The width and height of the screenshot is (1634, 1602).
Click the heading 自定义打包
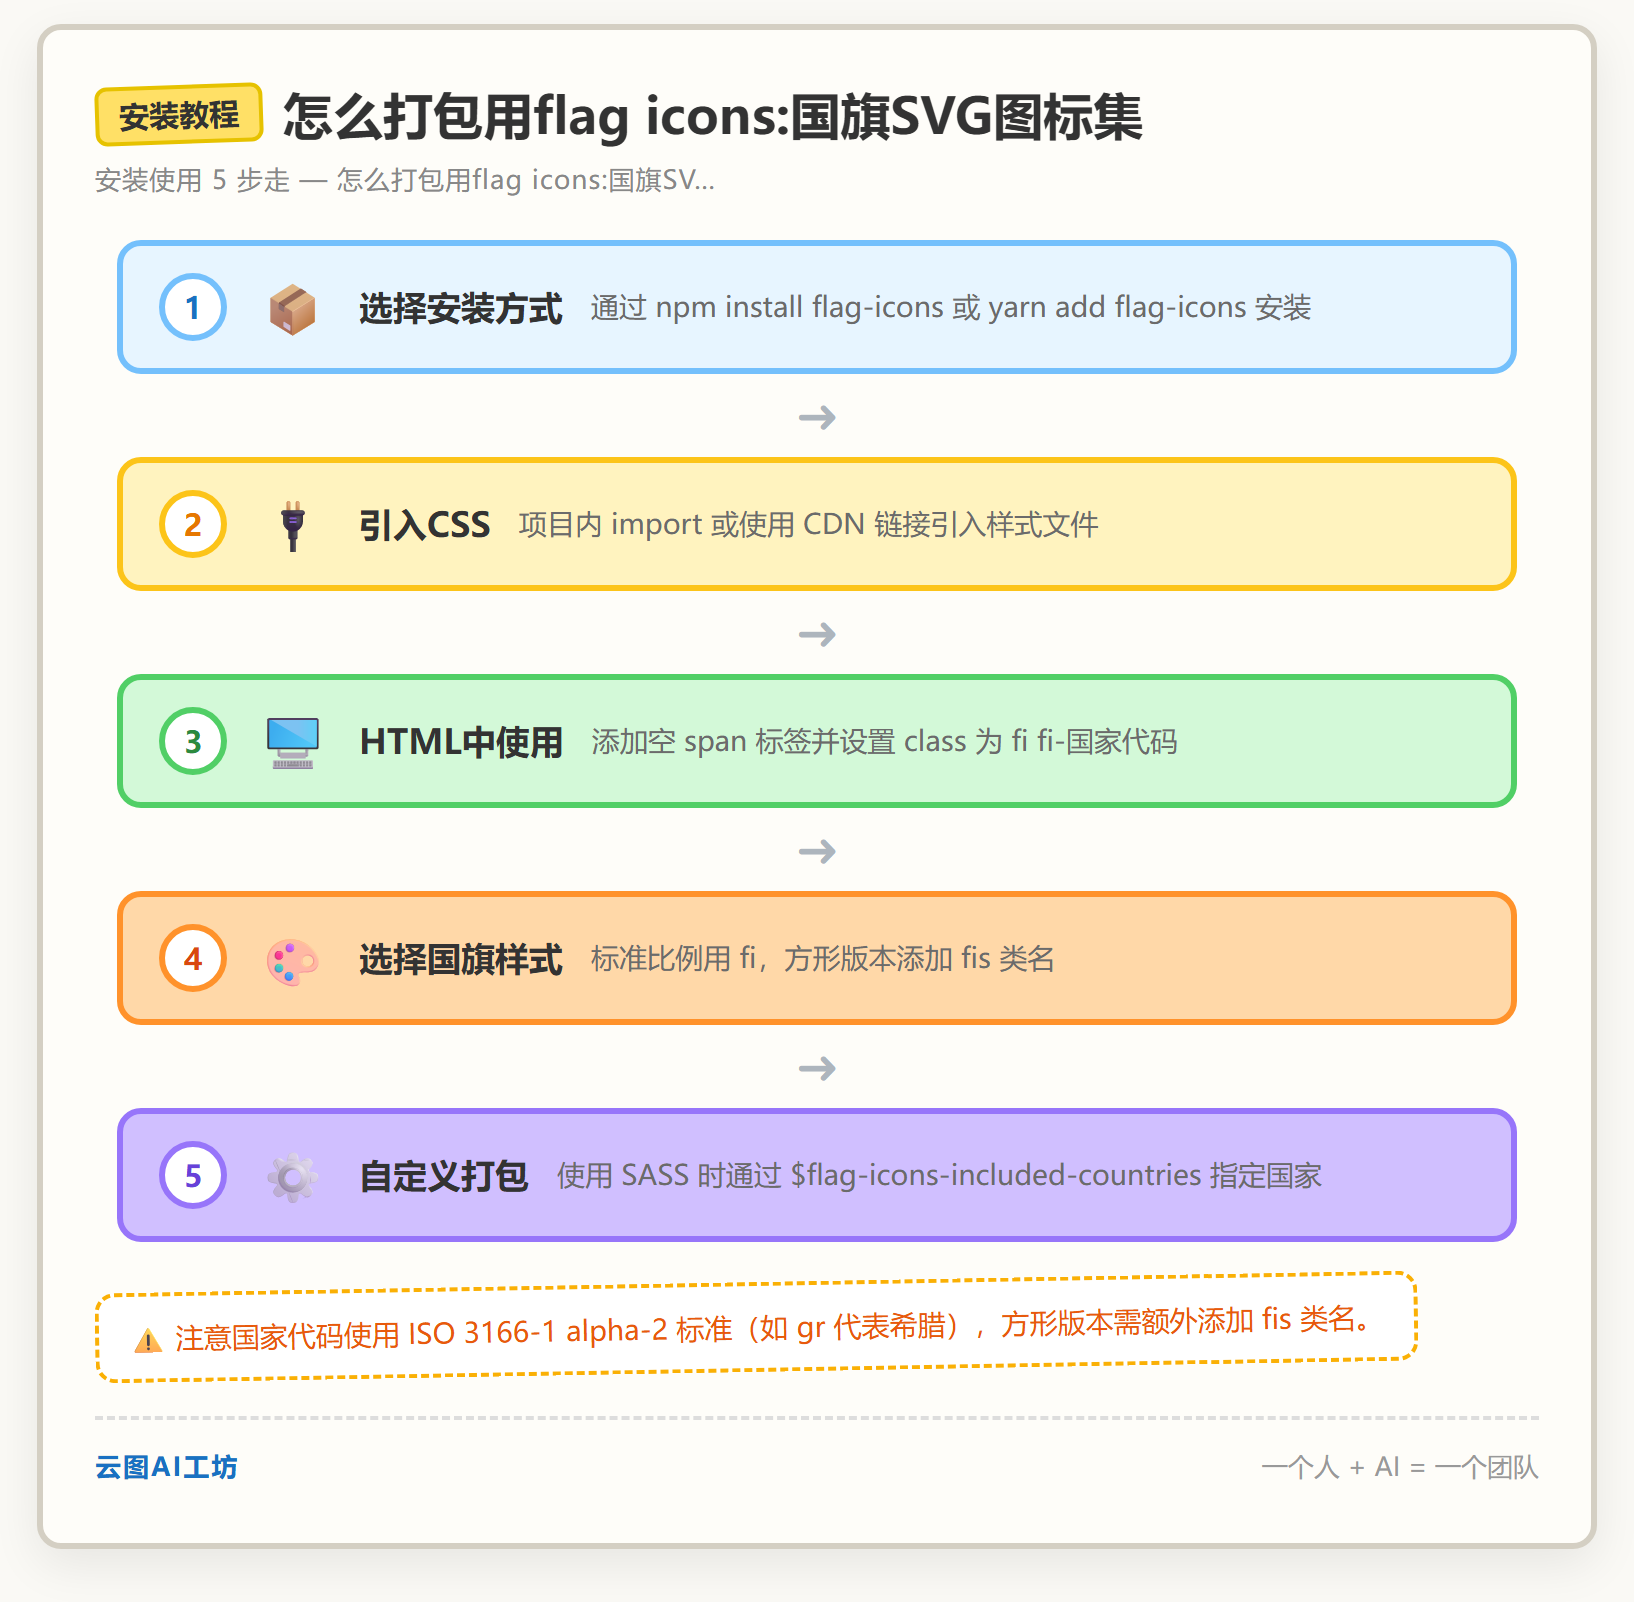tap(443, 1176)
